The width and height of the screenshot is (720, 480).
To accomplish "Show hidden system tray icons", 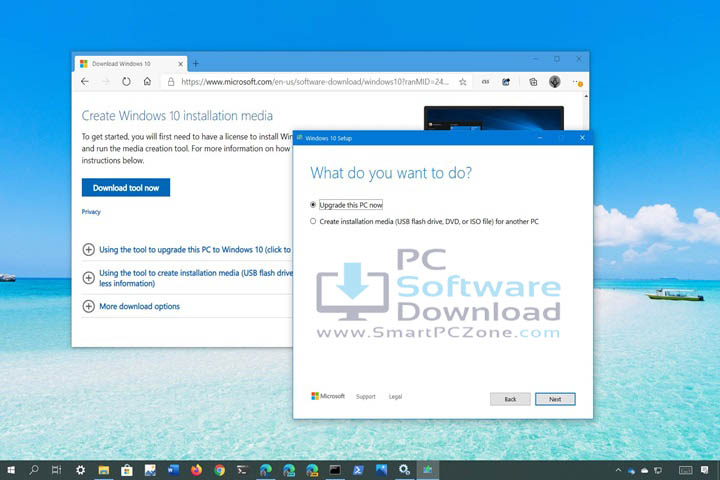I will (618, 470).
